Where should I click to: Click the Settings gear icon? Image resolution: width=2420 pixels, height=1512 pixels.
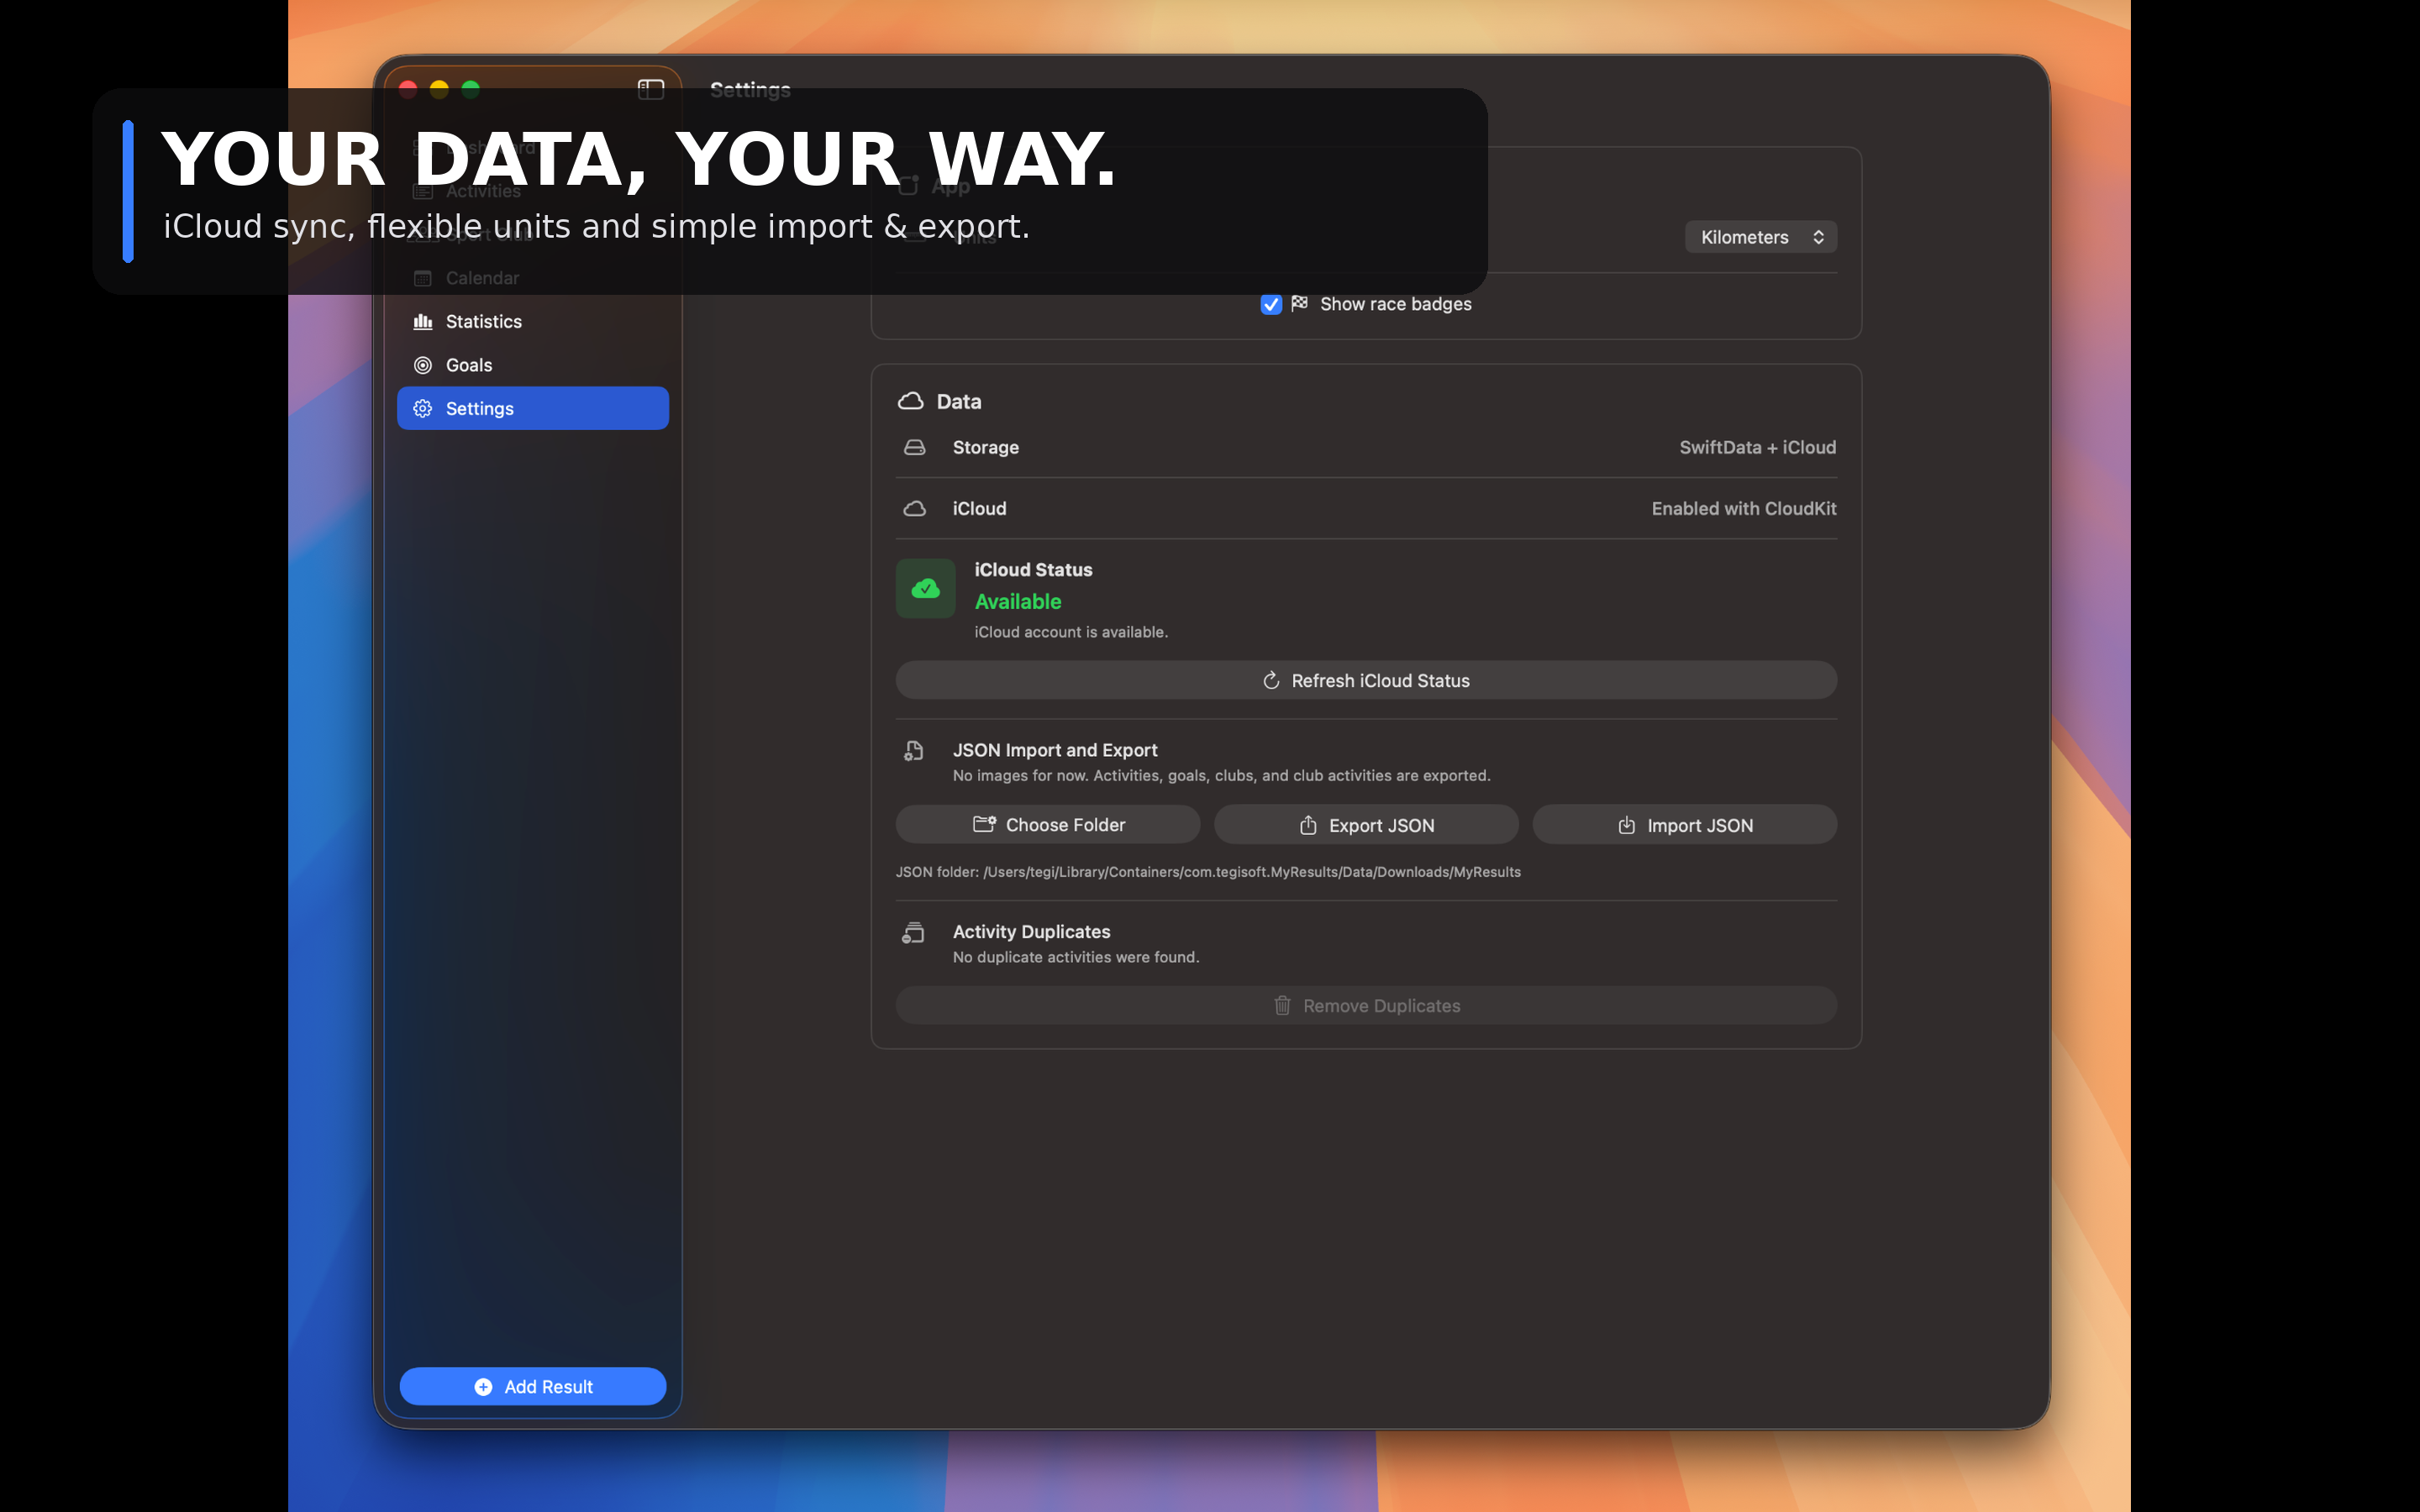[423, 408]
